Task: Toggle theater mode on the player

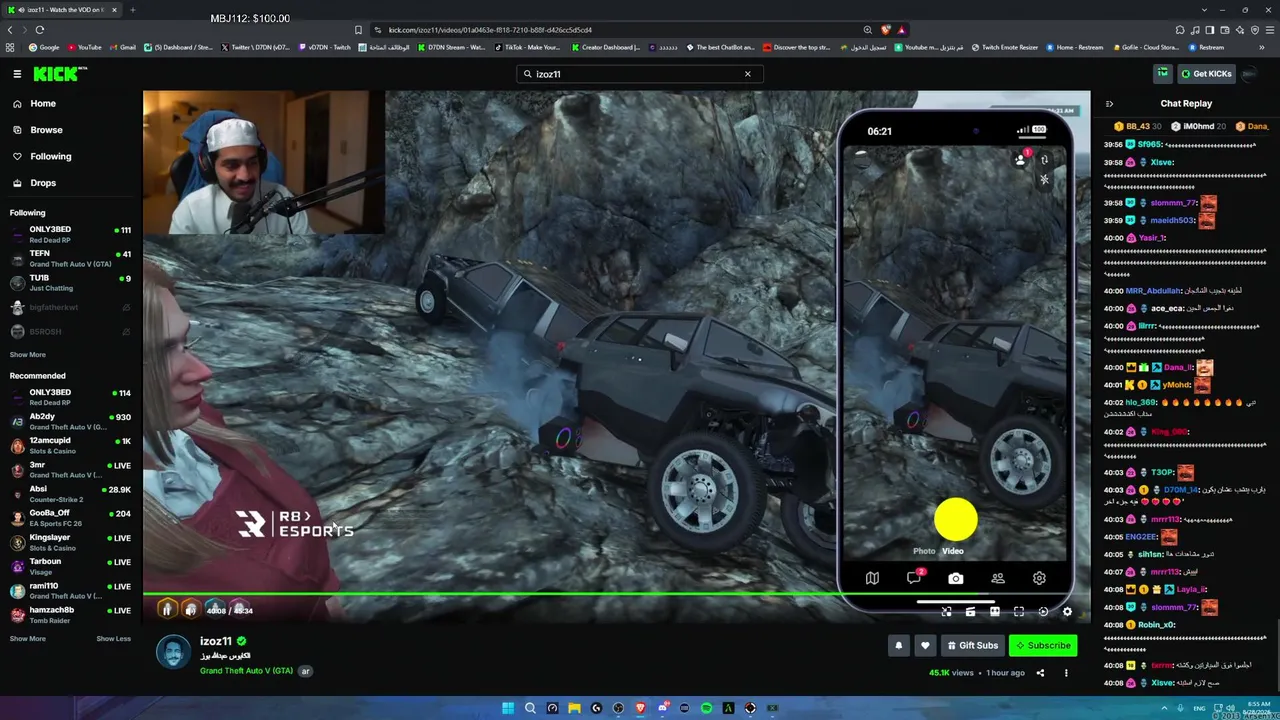Action: click(995, 612)
